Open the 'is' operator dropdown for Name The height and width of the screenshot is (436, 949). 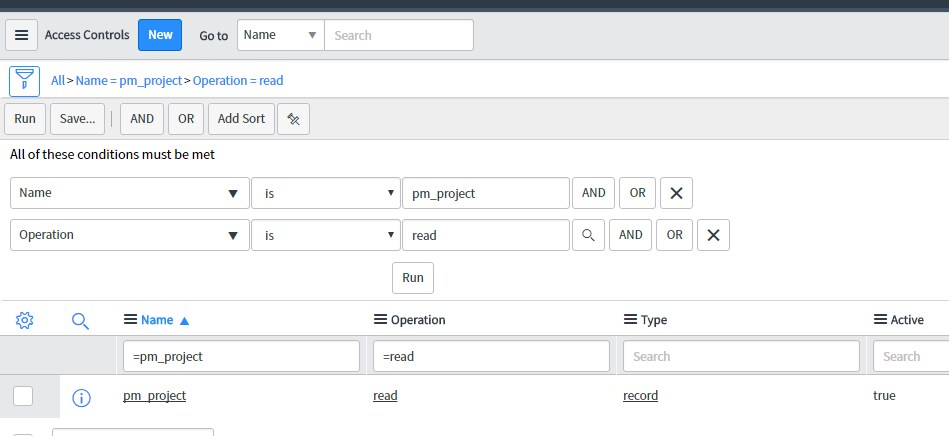click(x=325, y=193)
